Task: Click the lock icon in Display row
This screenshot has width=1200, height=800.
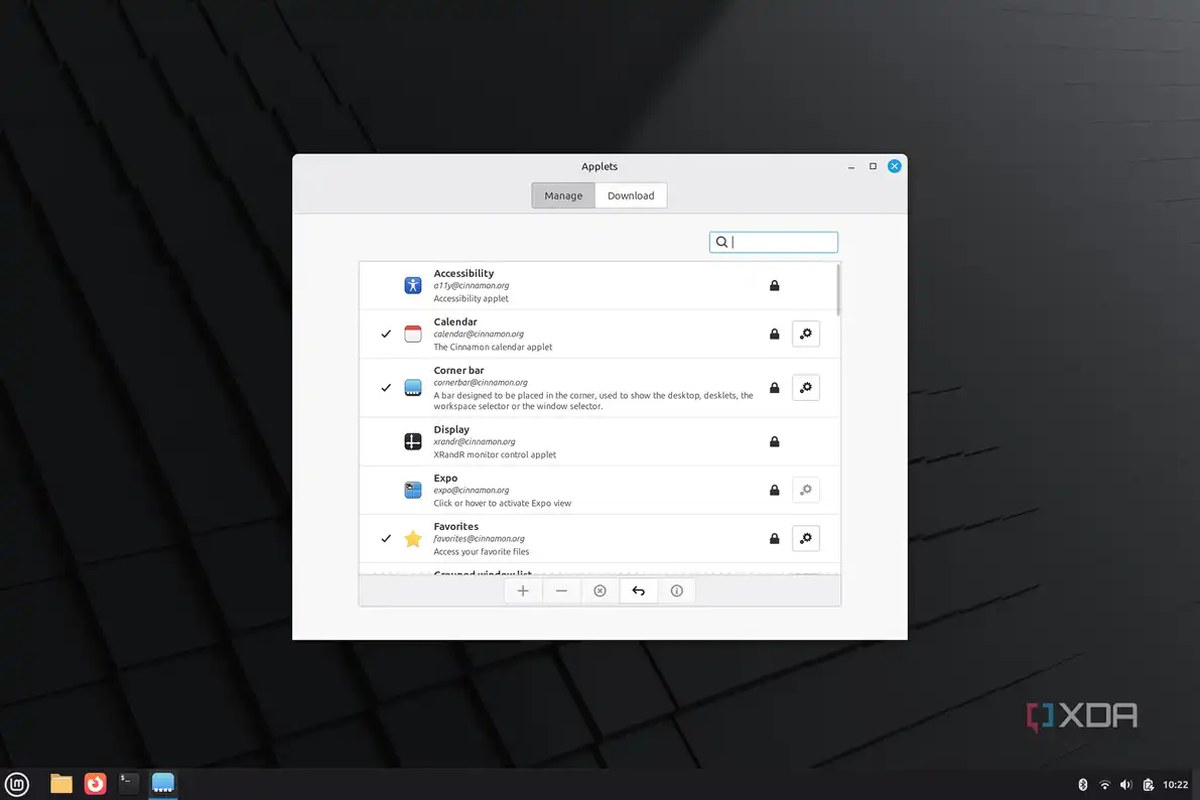Action: click(x=774, y=441)
